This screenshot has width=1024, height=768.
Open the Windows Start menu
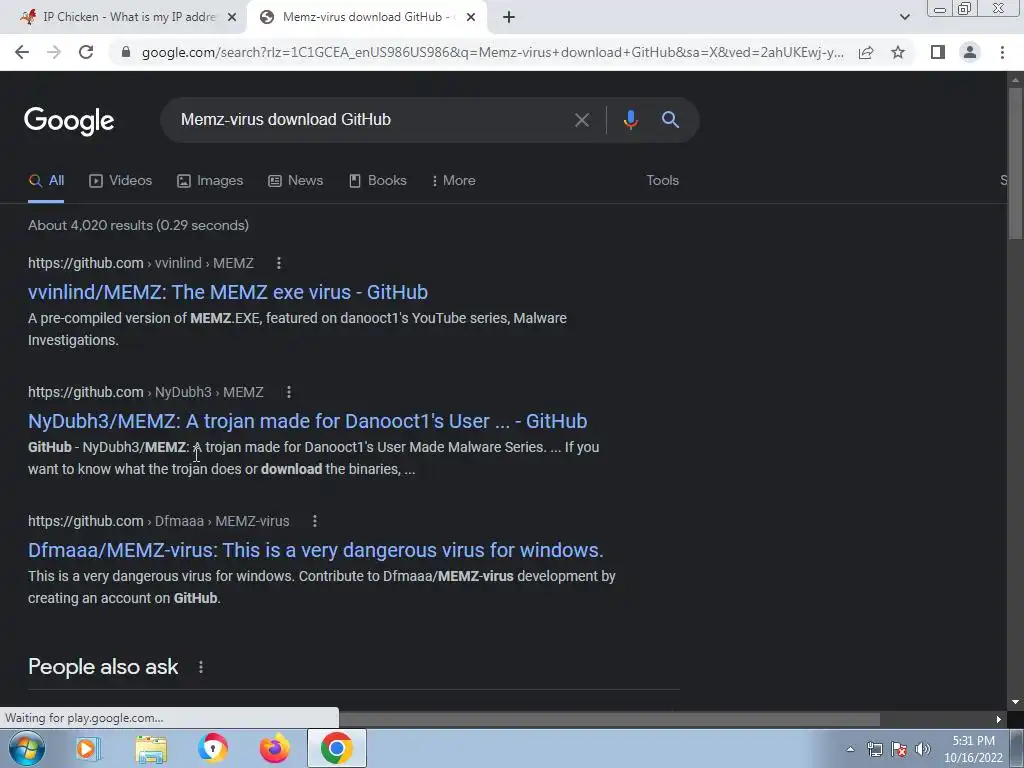click(27, 748)
